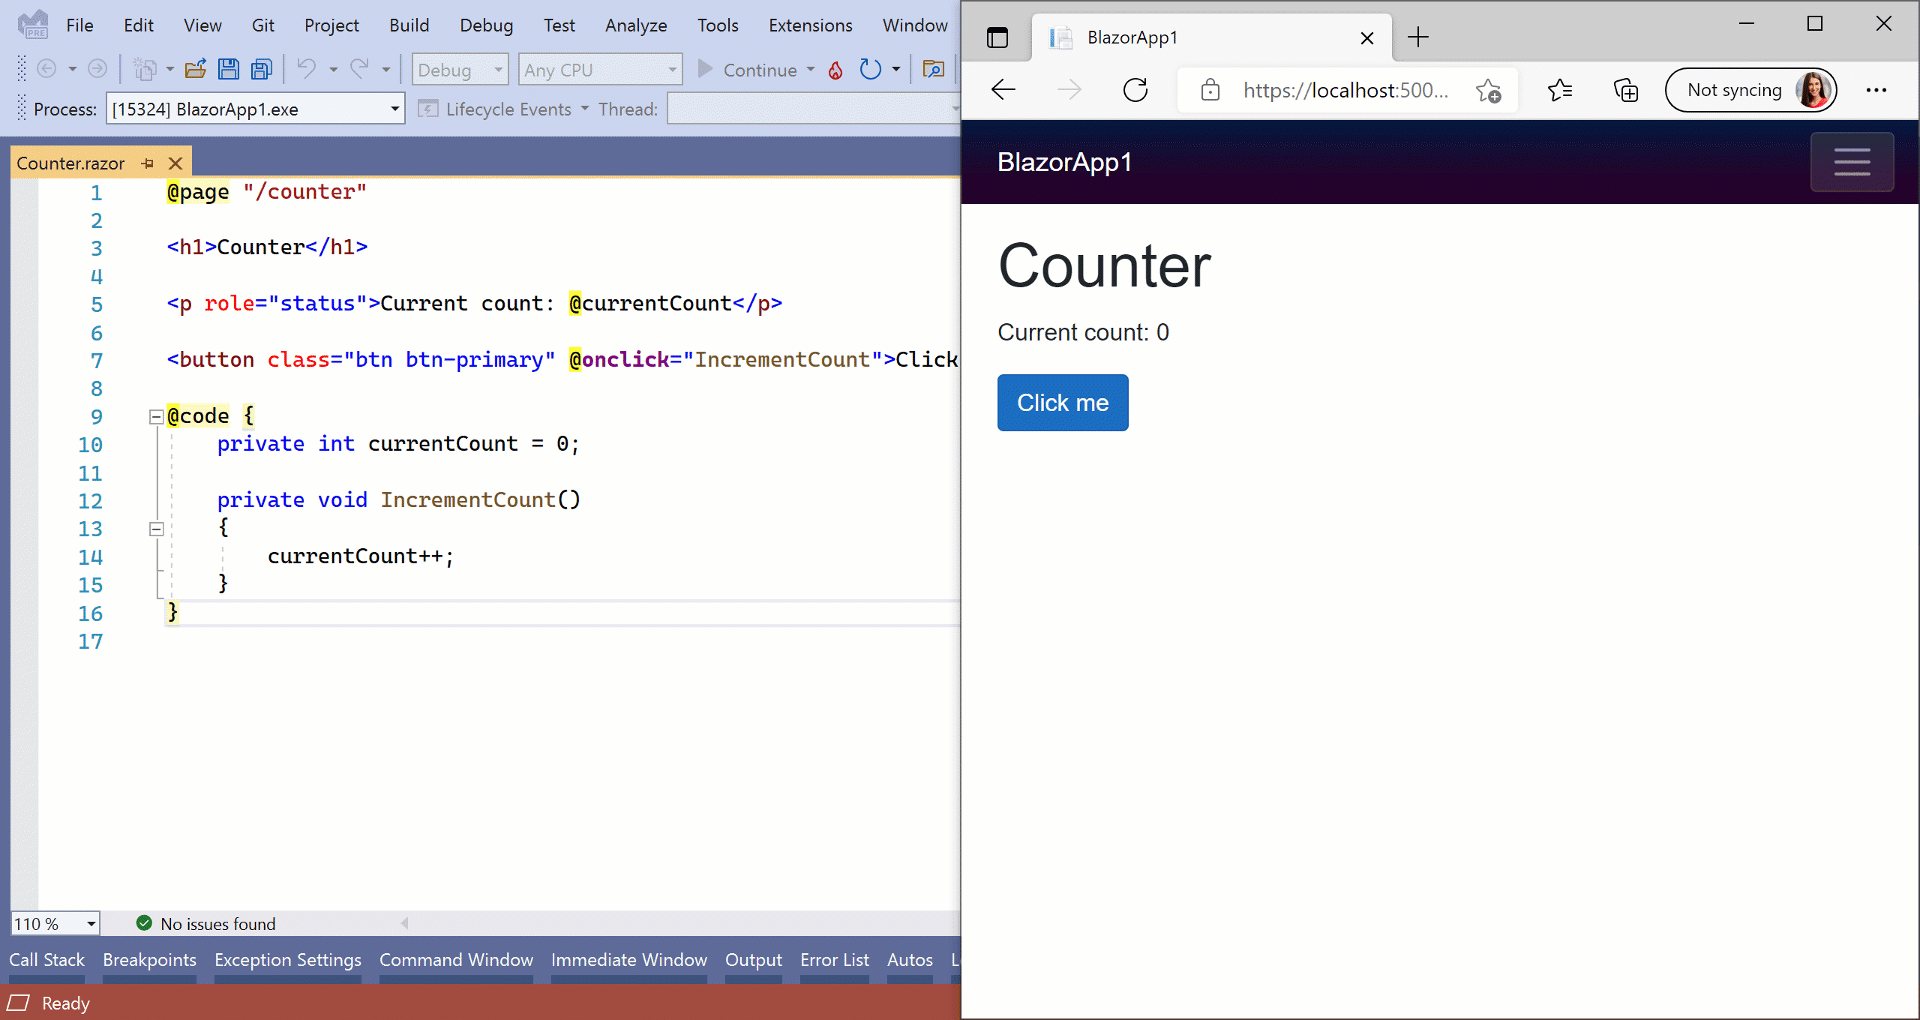The height and width of the screenshot is (1020, 1920).
Task: Pin the Counter.razor tab
Action: 148,163
